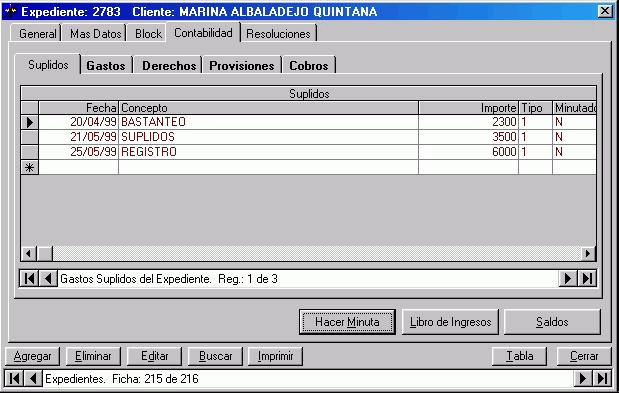Select row selector for SUPLIDOS row
Screen dimensions: 619x393
pos(30,137)
